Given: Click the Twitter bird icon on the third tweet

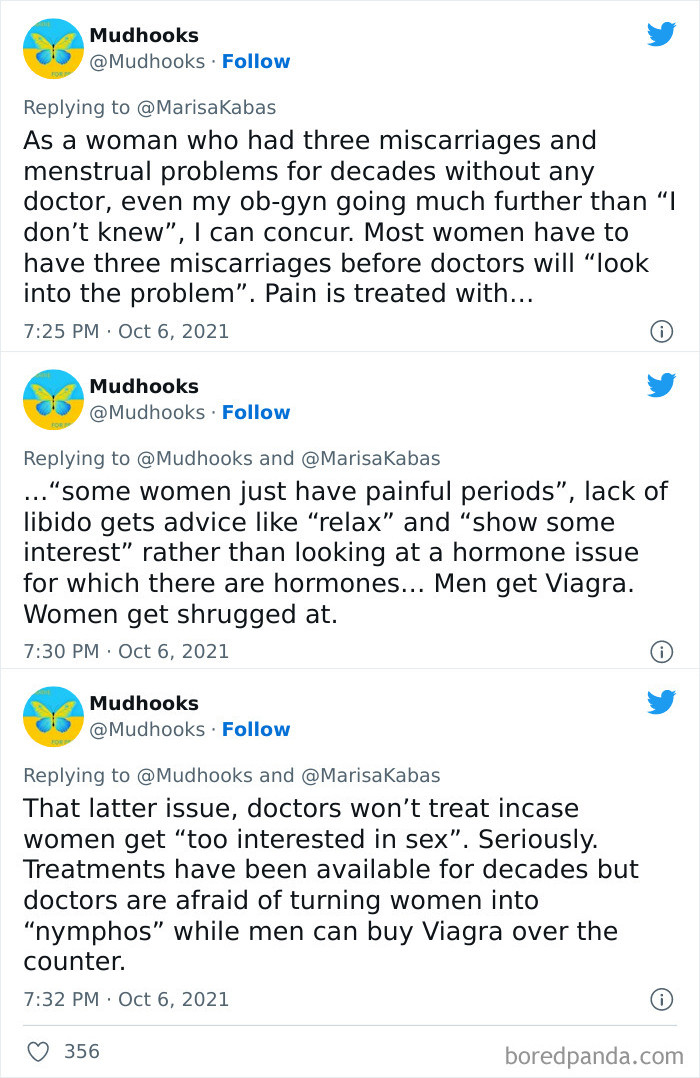Looking at the screenshot, I should [x=662, y=703].
